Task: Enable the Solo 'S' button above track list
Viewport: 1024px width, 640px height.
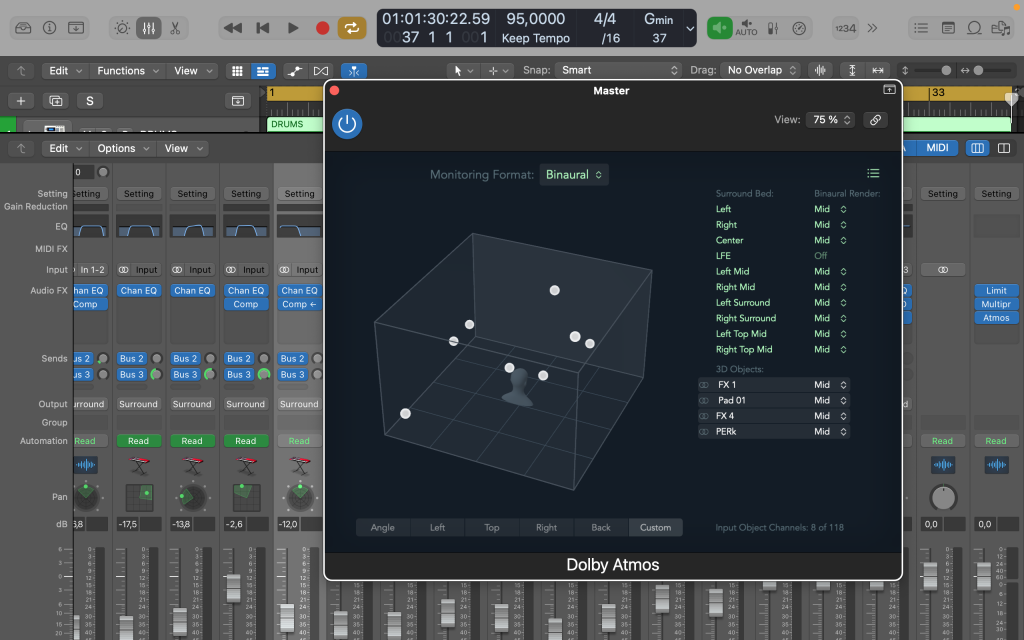Action: pos(89,101)
